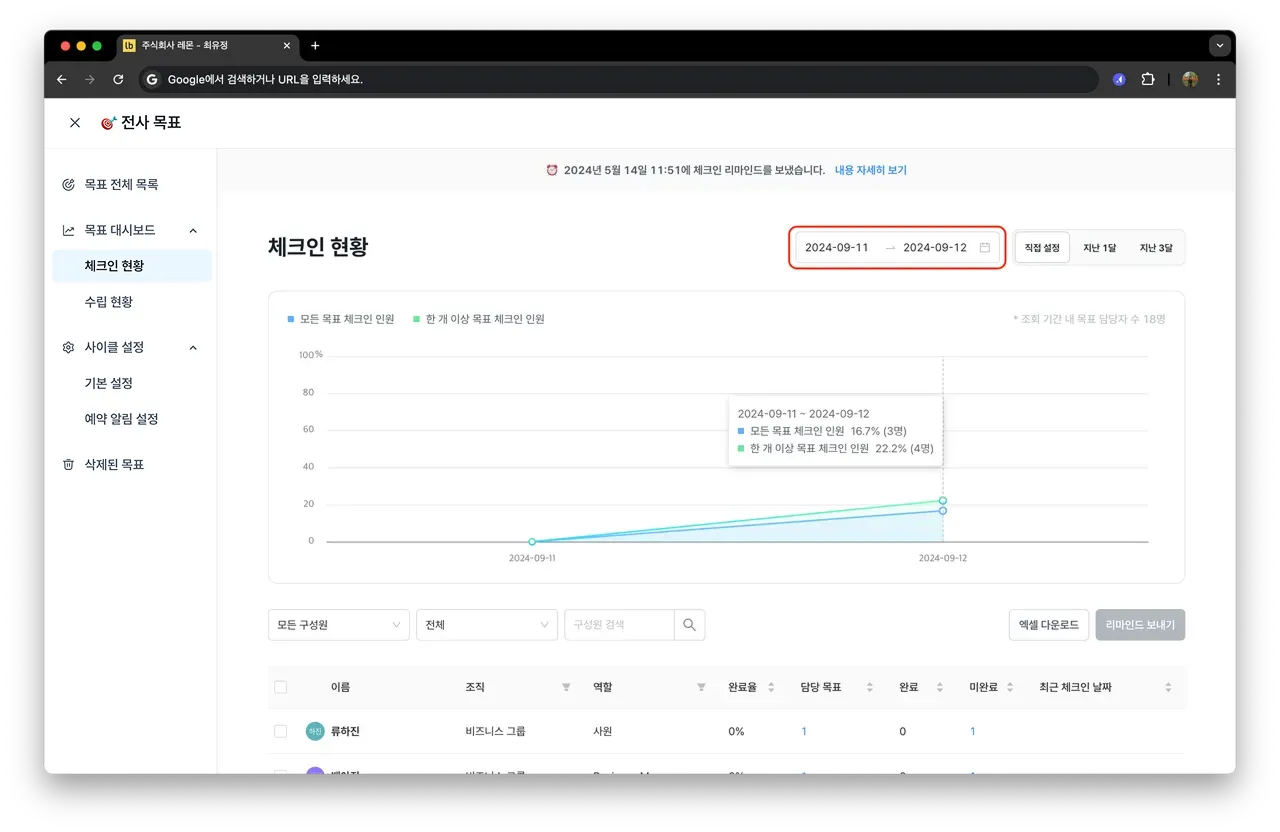Toggle the blue 모든 목표 체크인 인원 legend swatch

click(x=291, y=320)
